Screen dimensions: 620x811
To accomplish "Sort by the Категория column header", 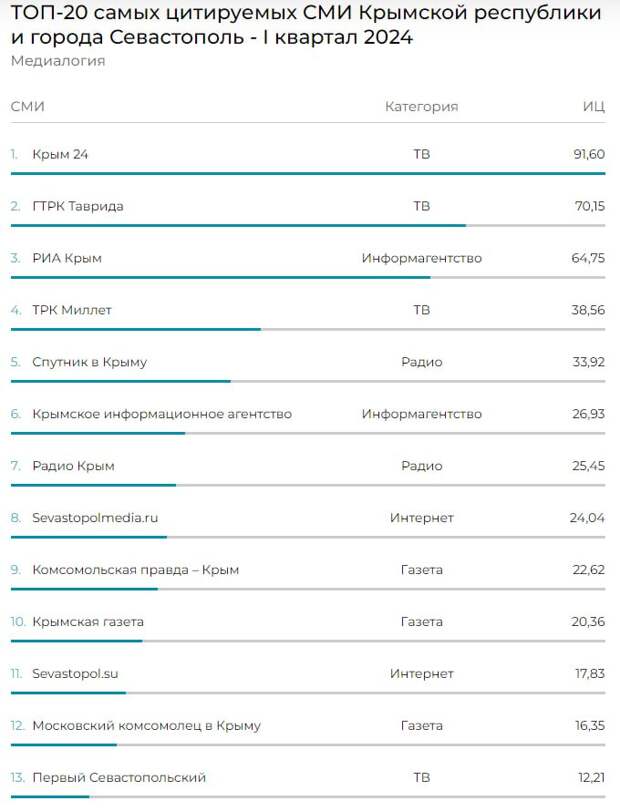I will click(421, 107).
